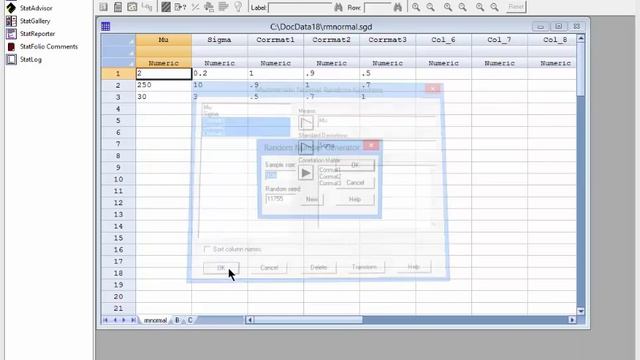
Task: Click the hatched graphics options toolbar icon
Action: pos(166,7)
